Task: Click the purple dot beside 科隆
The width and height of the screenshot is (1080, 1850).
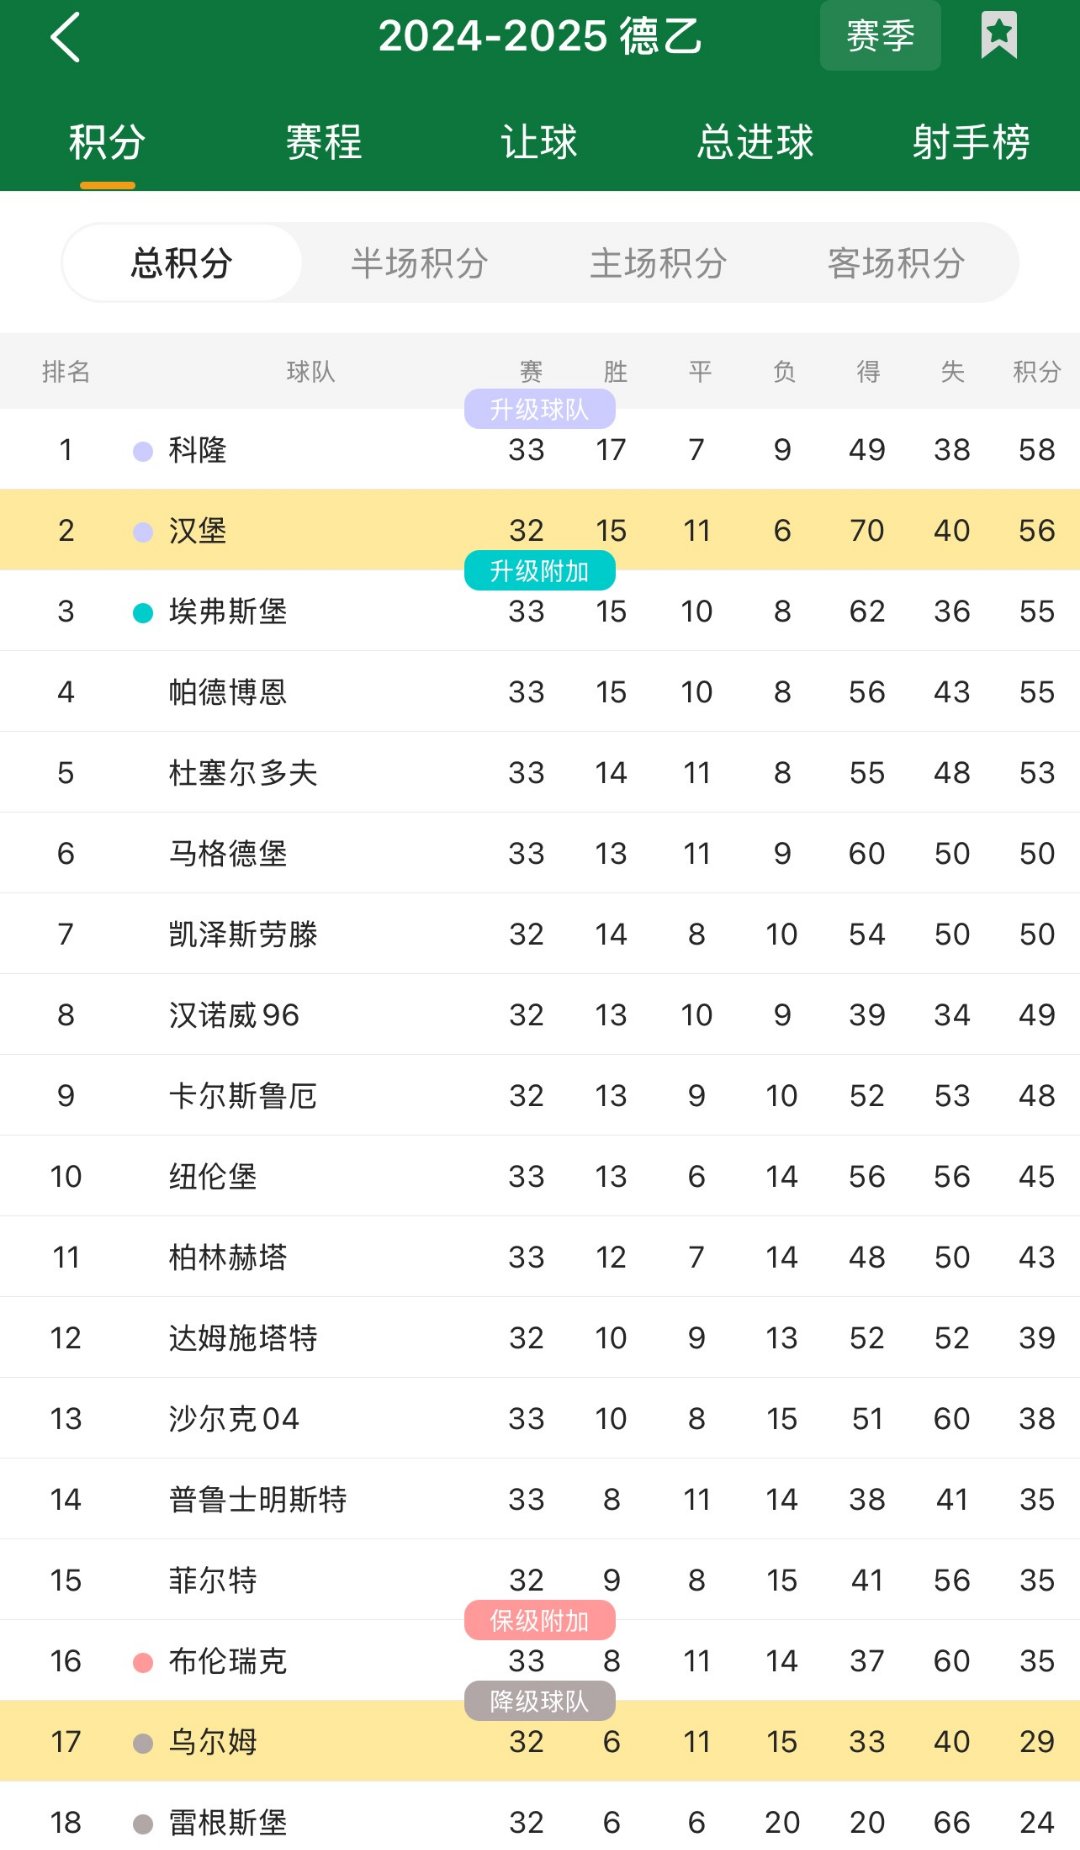Action: 143,451
